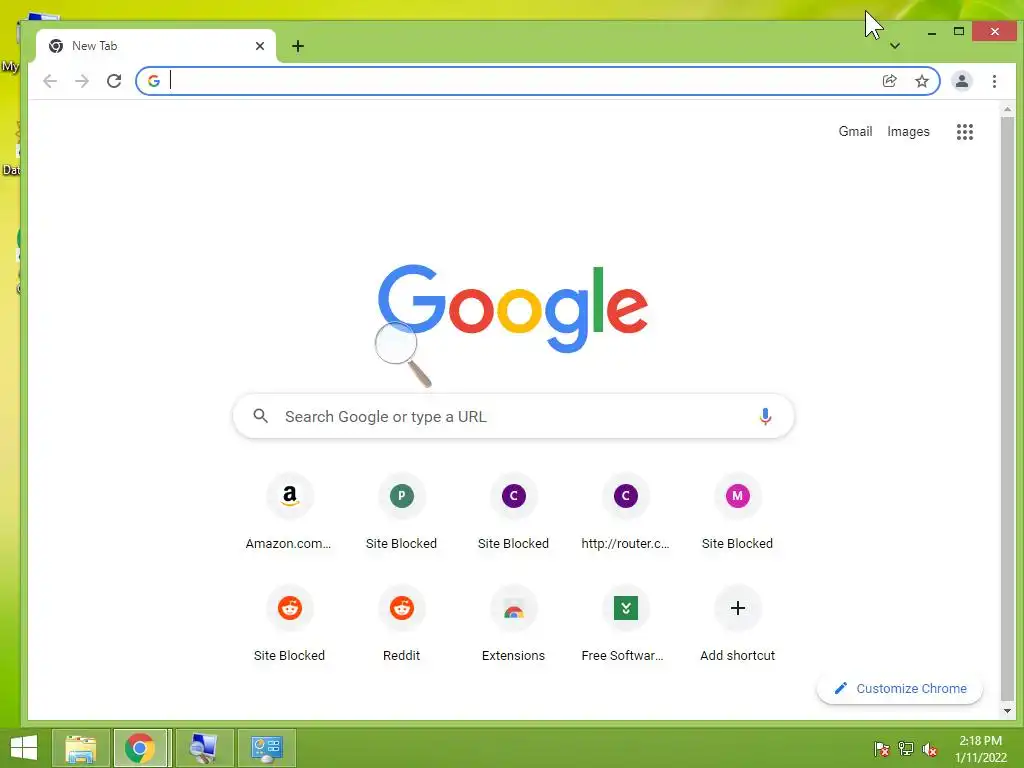Open the green P Site Blocked shortcut
Screen dimensions: 1024x768
click(401, 514)
